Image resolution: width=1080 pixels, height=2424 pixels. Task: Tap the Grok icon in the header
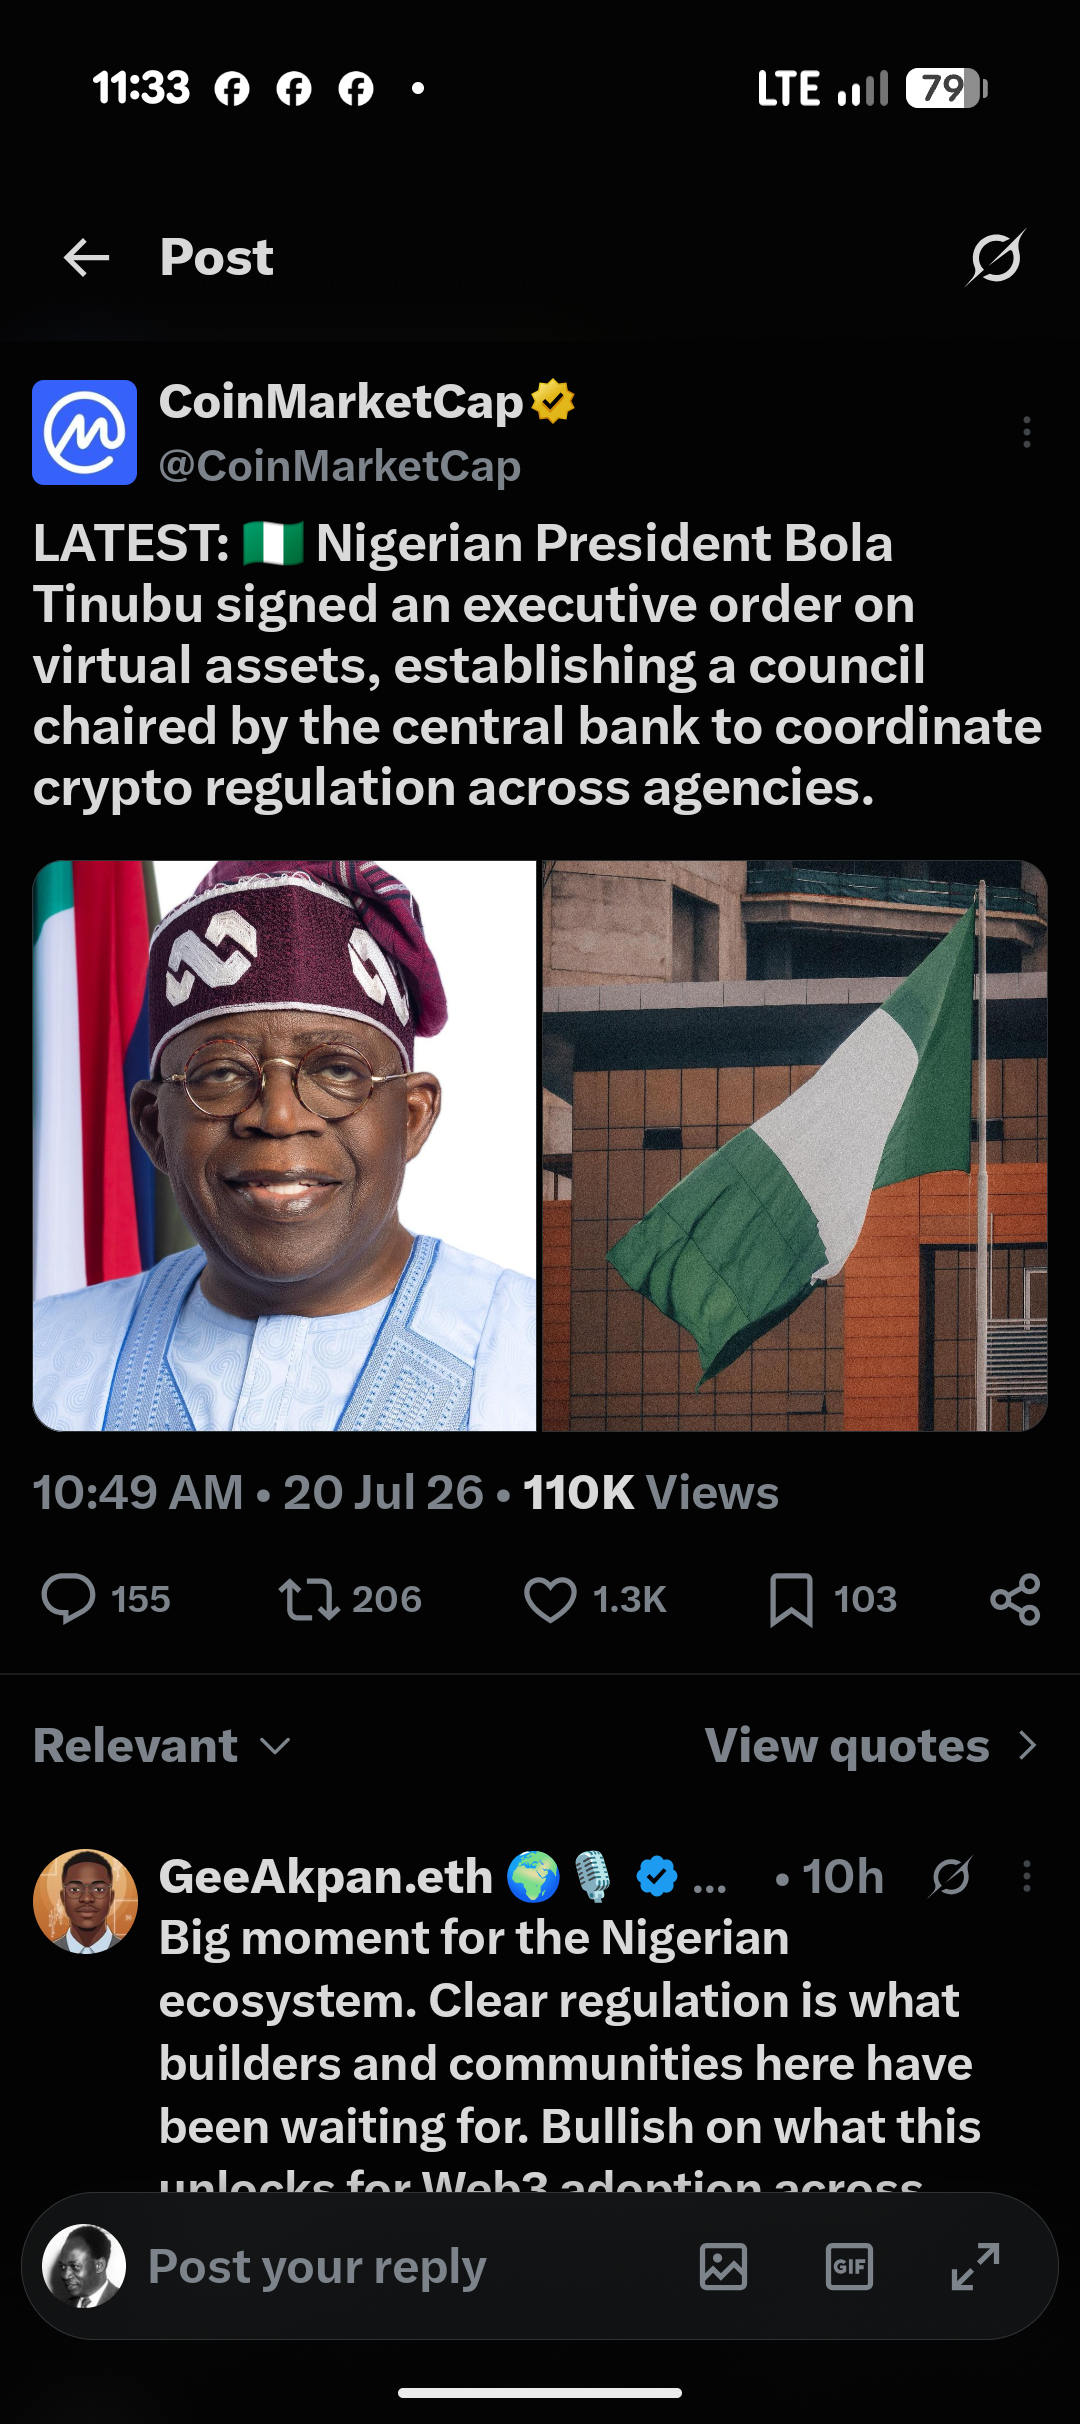996,258
